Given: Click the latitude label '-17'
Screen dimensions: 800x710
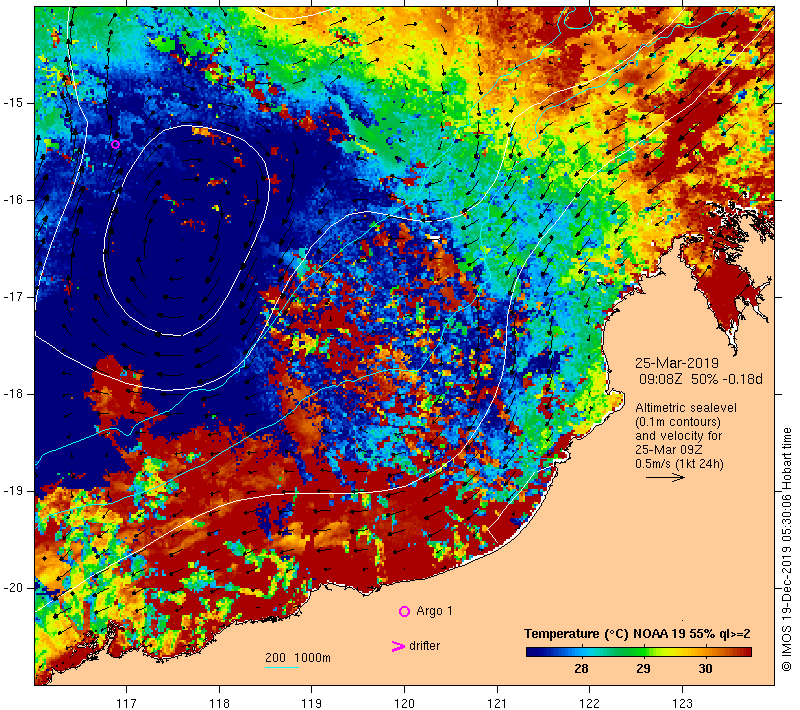Looking at the screenshot, I should 12,297.
